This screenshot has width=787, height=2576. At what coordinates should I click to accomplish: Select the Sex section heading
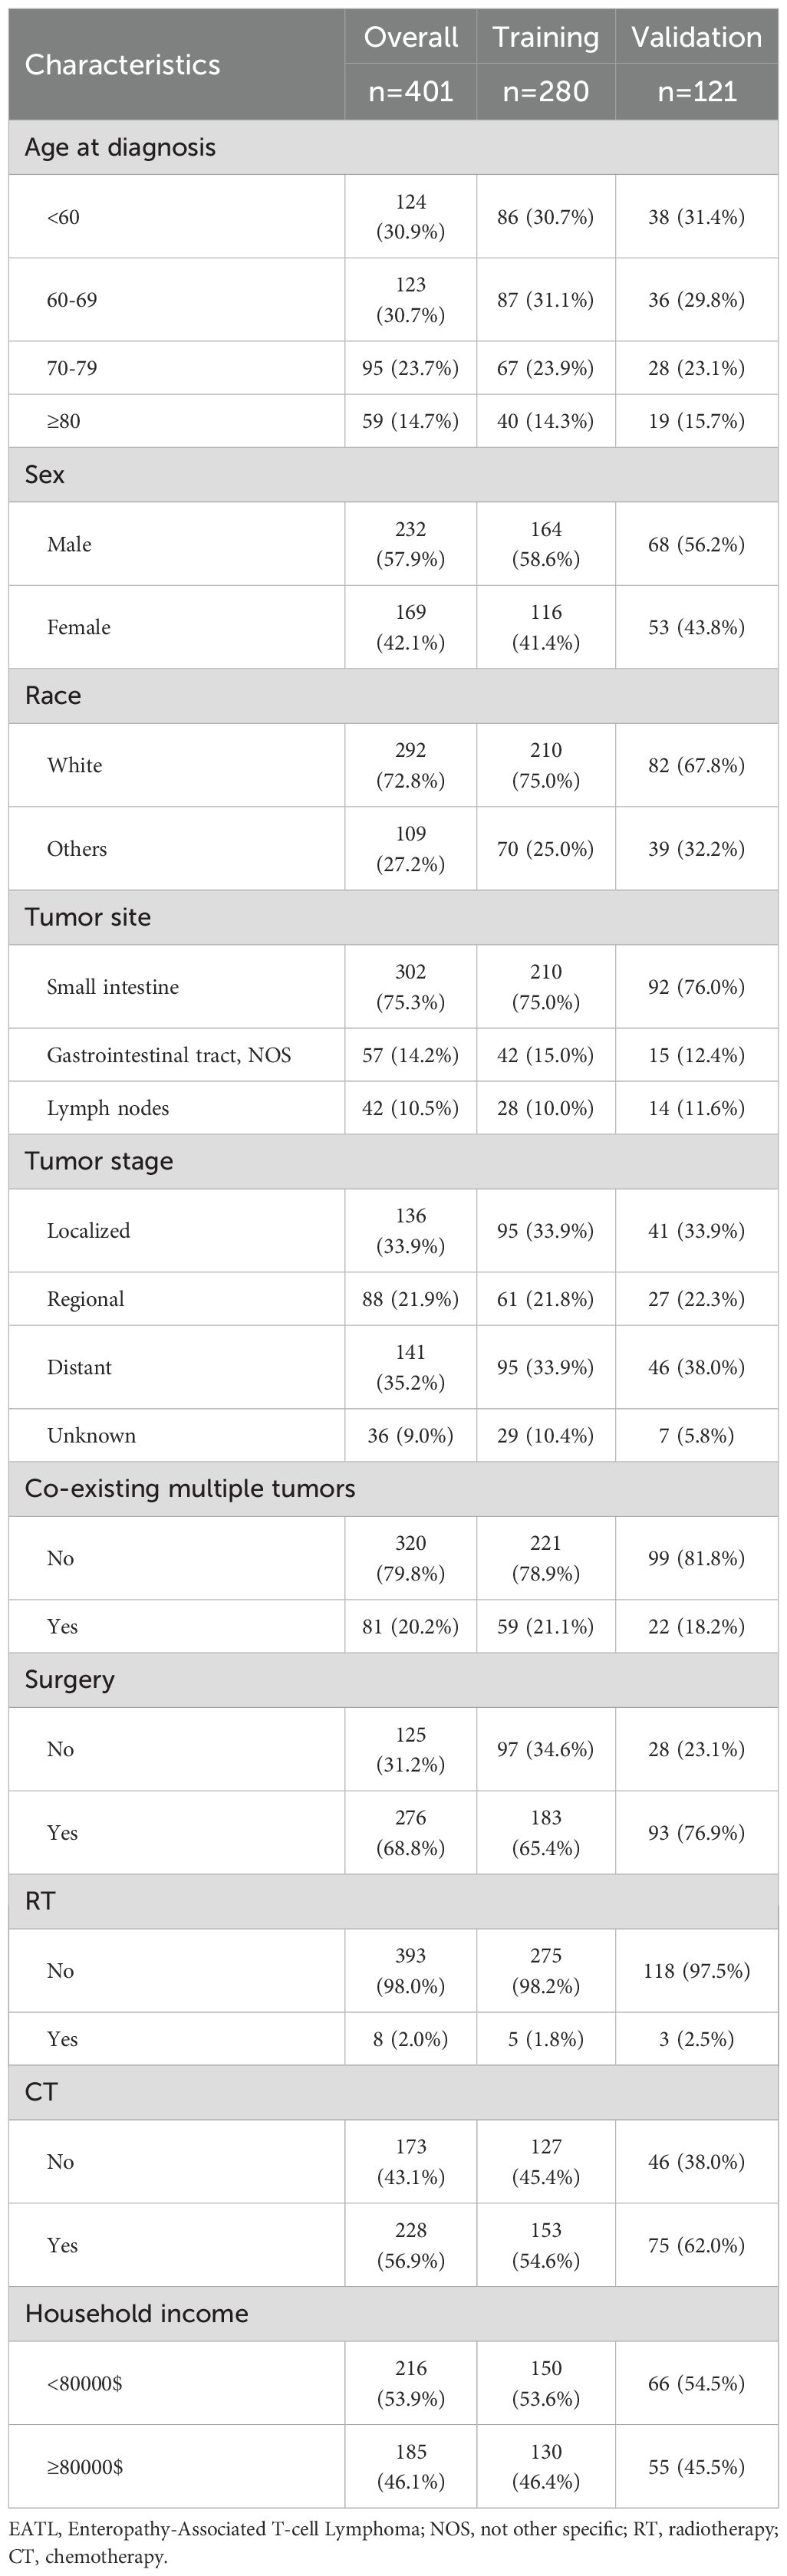click(45, 474)
